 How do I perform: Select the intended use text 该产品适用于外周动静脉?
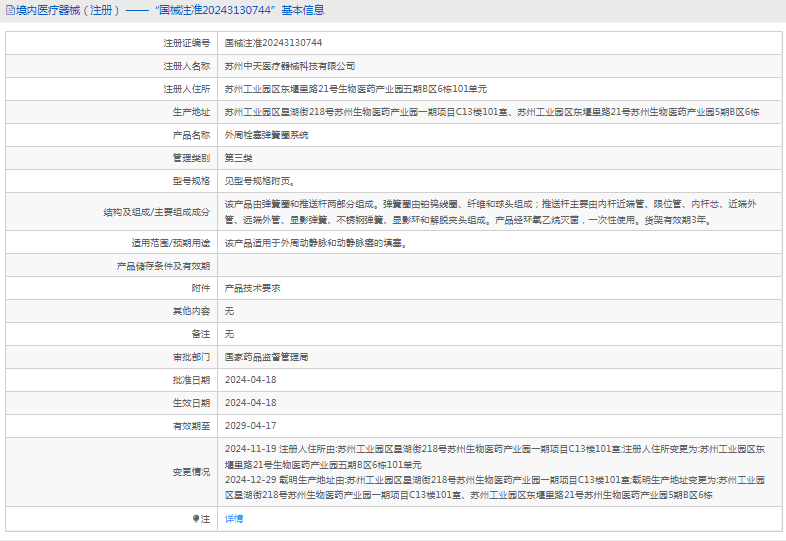click(x=316, y=243)
